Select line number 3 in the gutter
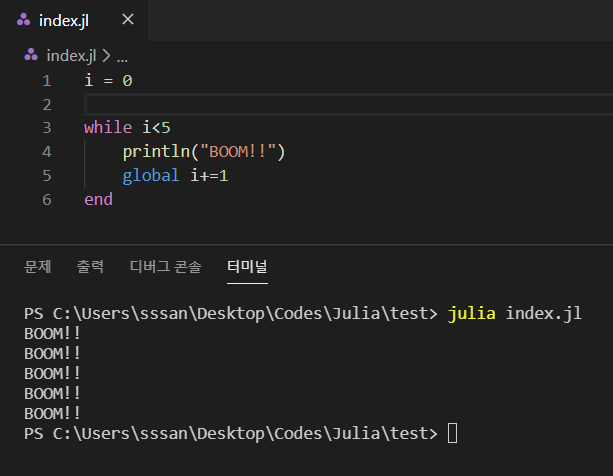This screenshot has width=613, height=476. click(46, 128)
